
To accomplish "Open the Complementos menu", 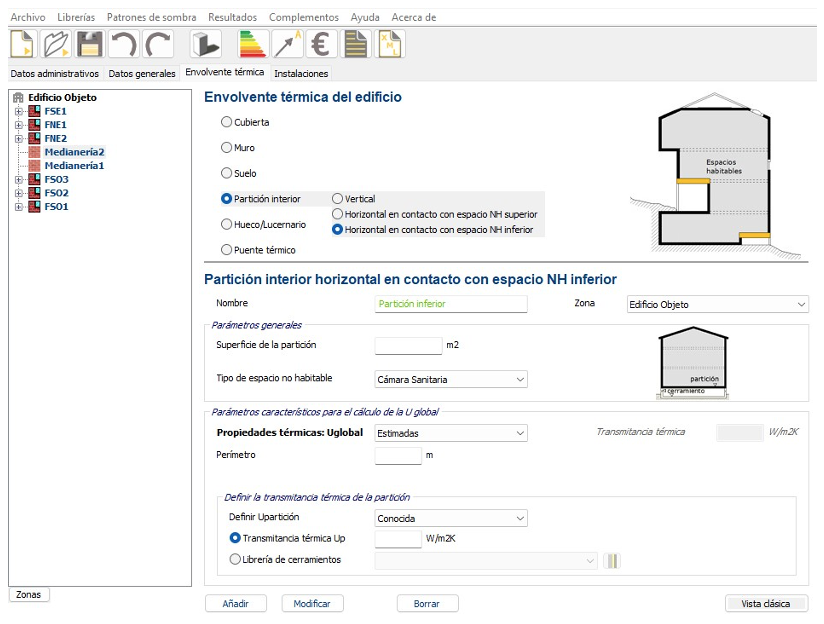I will [303, 18].
